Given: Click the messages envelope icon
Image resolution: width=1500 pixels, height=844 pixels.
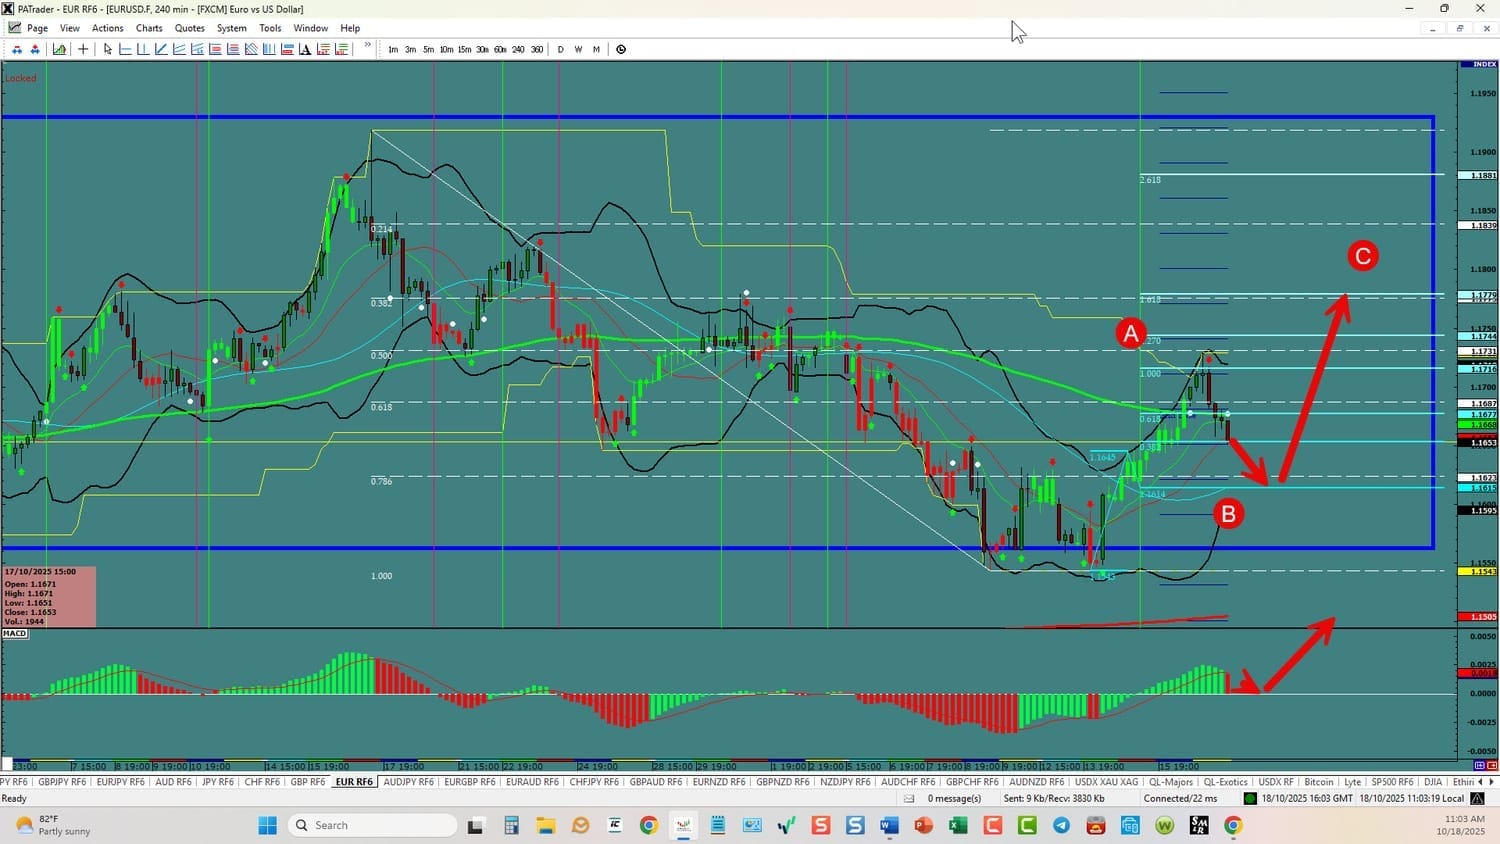Looking at the screenshot, I should pyautogui.click(x=909, y=798).
